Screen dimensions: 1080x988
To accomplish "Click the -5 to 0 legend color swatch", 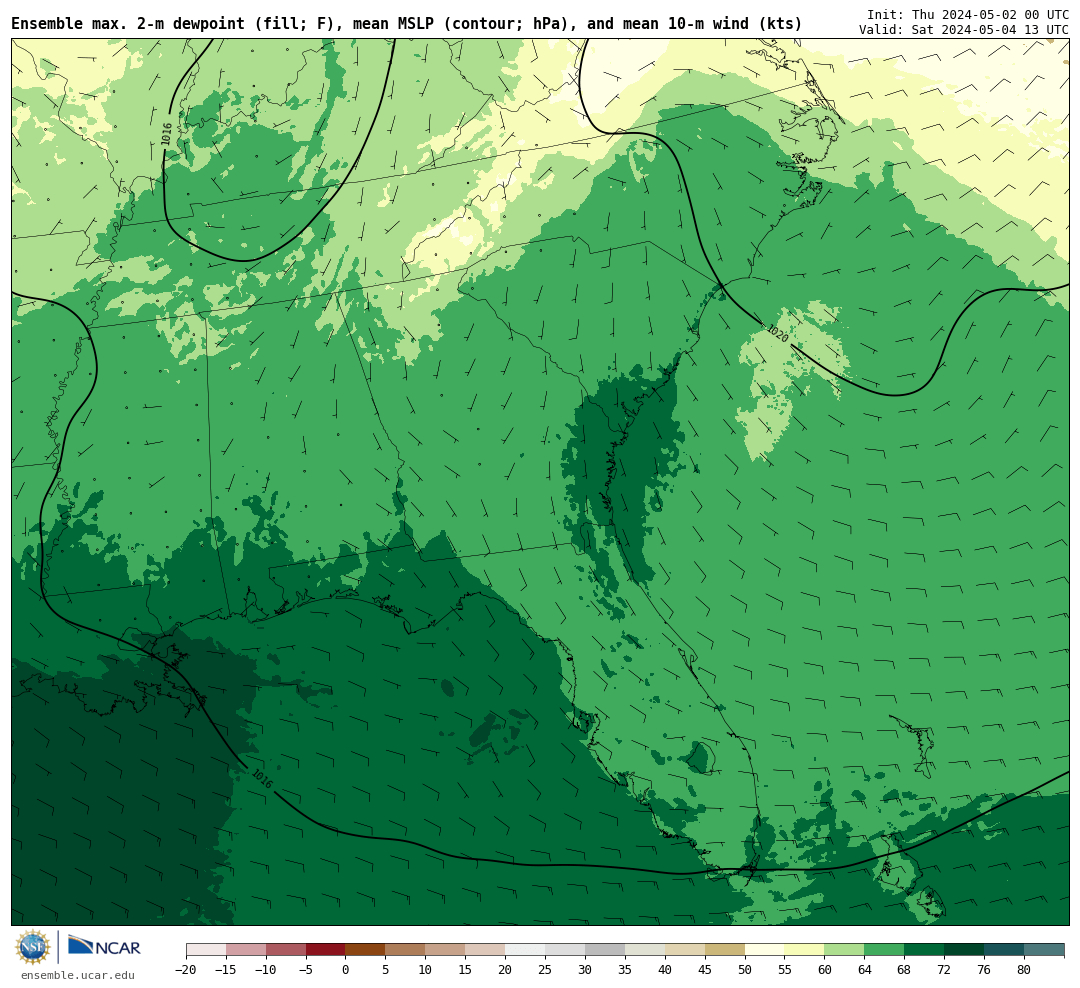I will (326, 950).
